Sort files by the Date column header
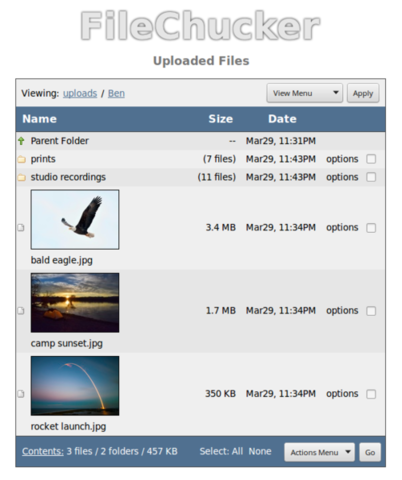This screenshot has width=402, height=480. (x=282, y=119)
